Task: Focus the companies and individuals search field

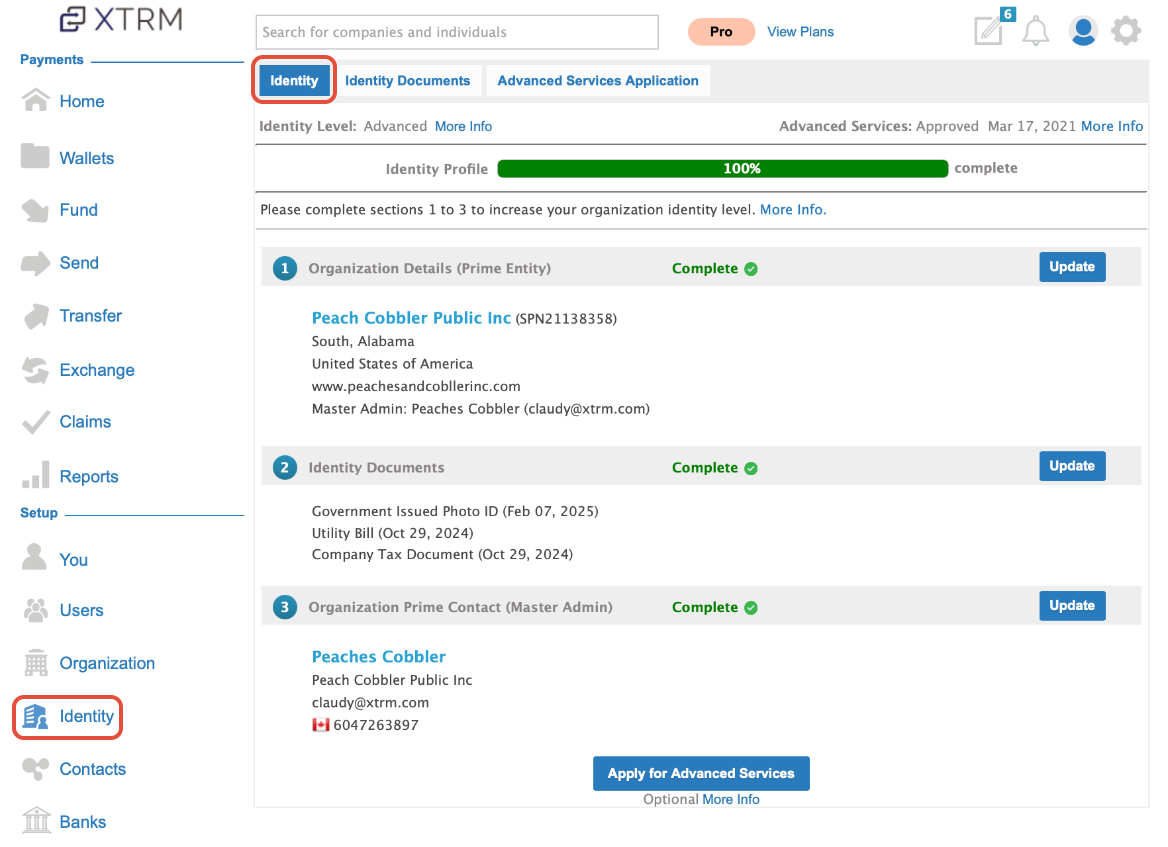Action: [457, 32]
